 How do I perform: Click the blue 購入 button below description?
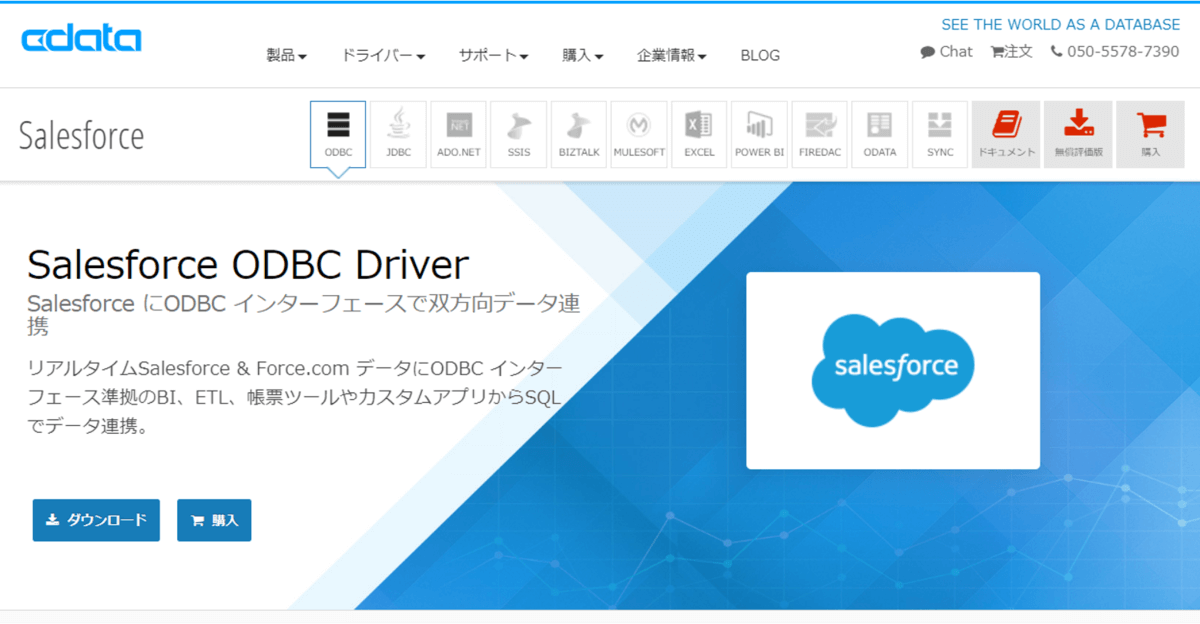pos(214,520)
